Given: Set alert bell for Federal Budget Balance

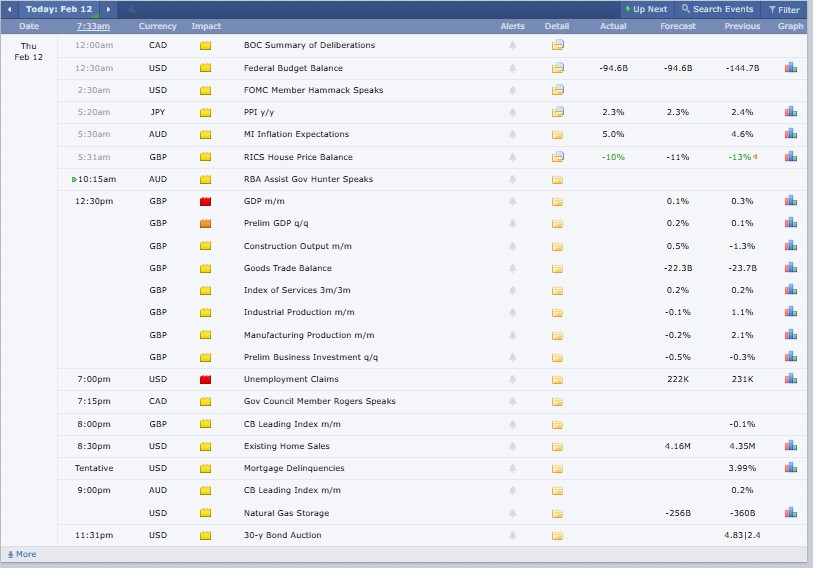Looking at the screenshot, I should (x=512, y=68).
